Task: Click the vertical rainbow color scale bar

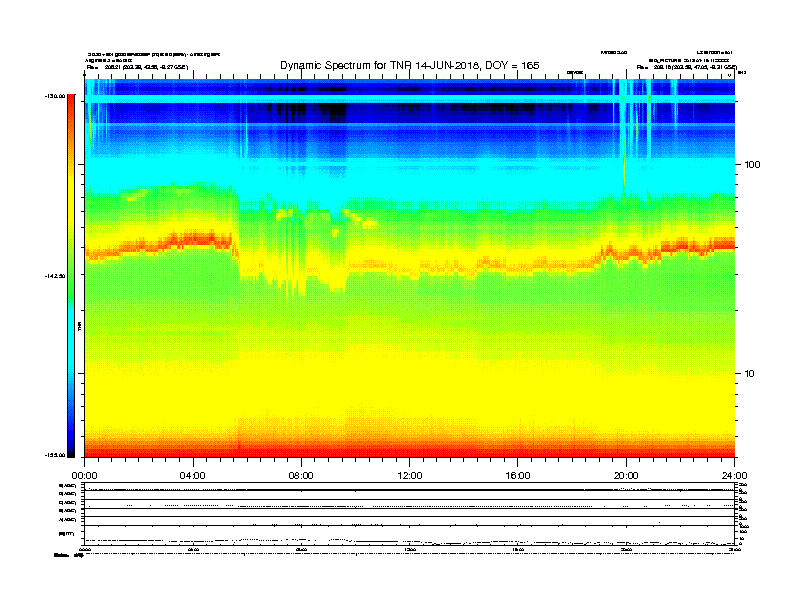Action: click(71, 276)
